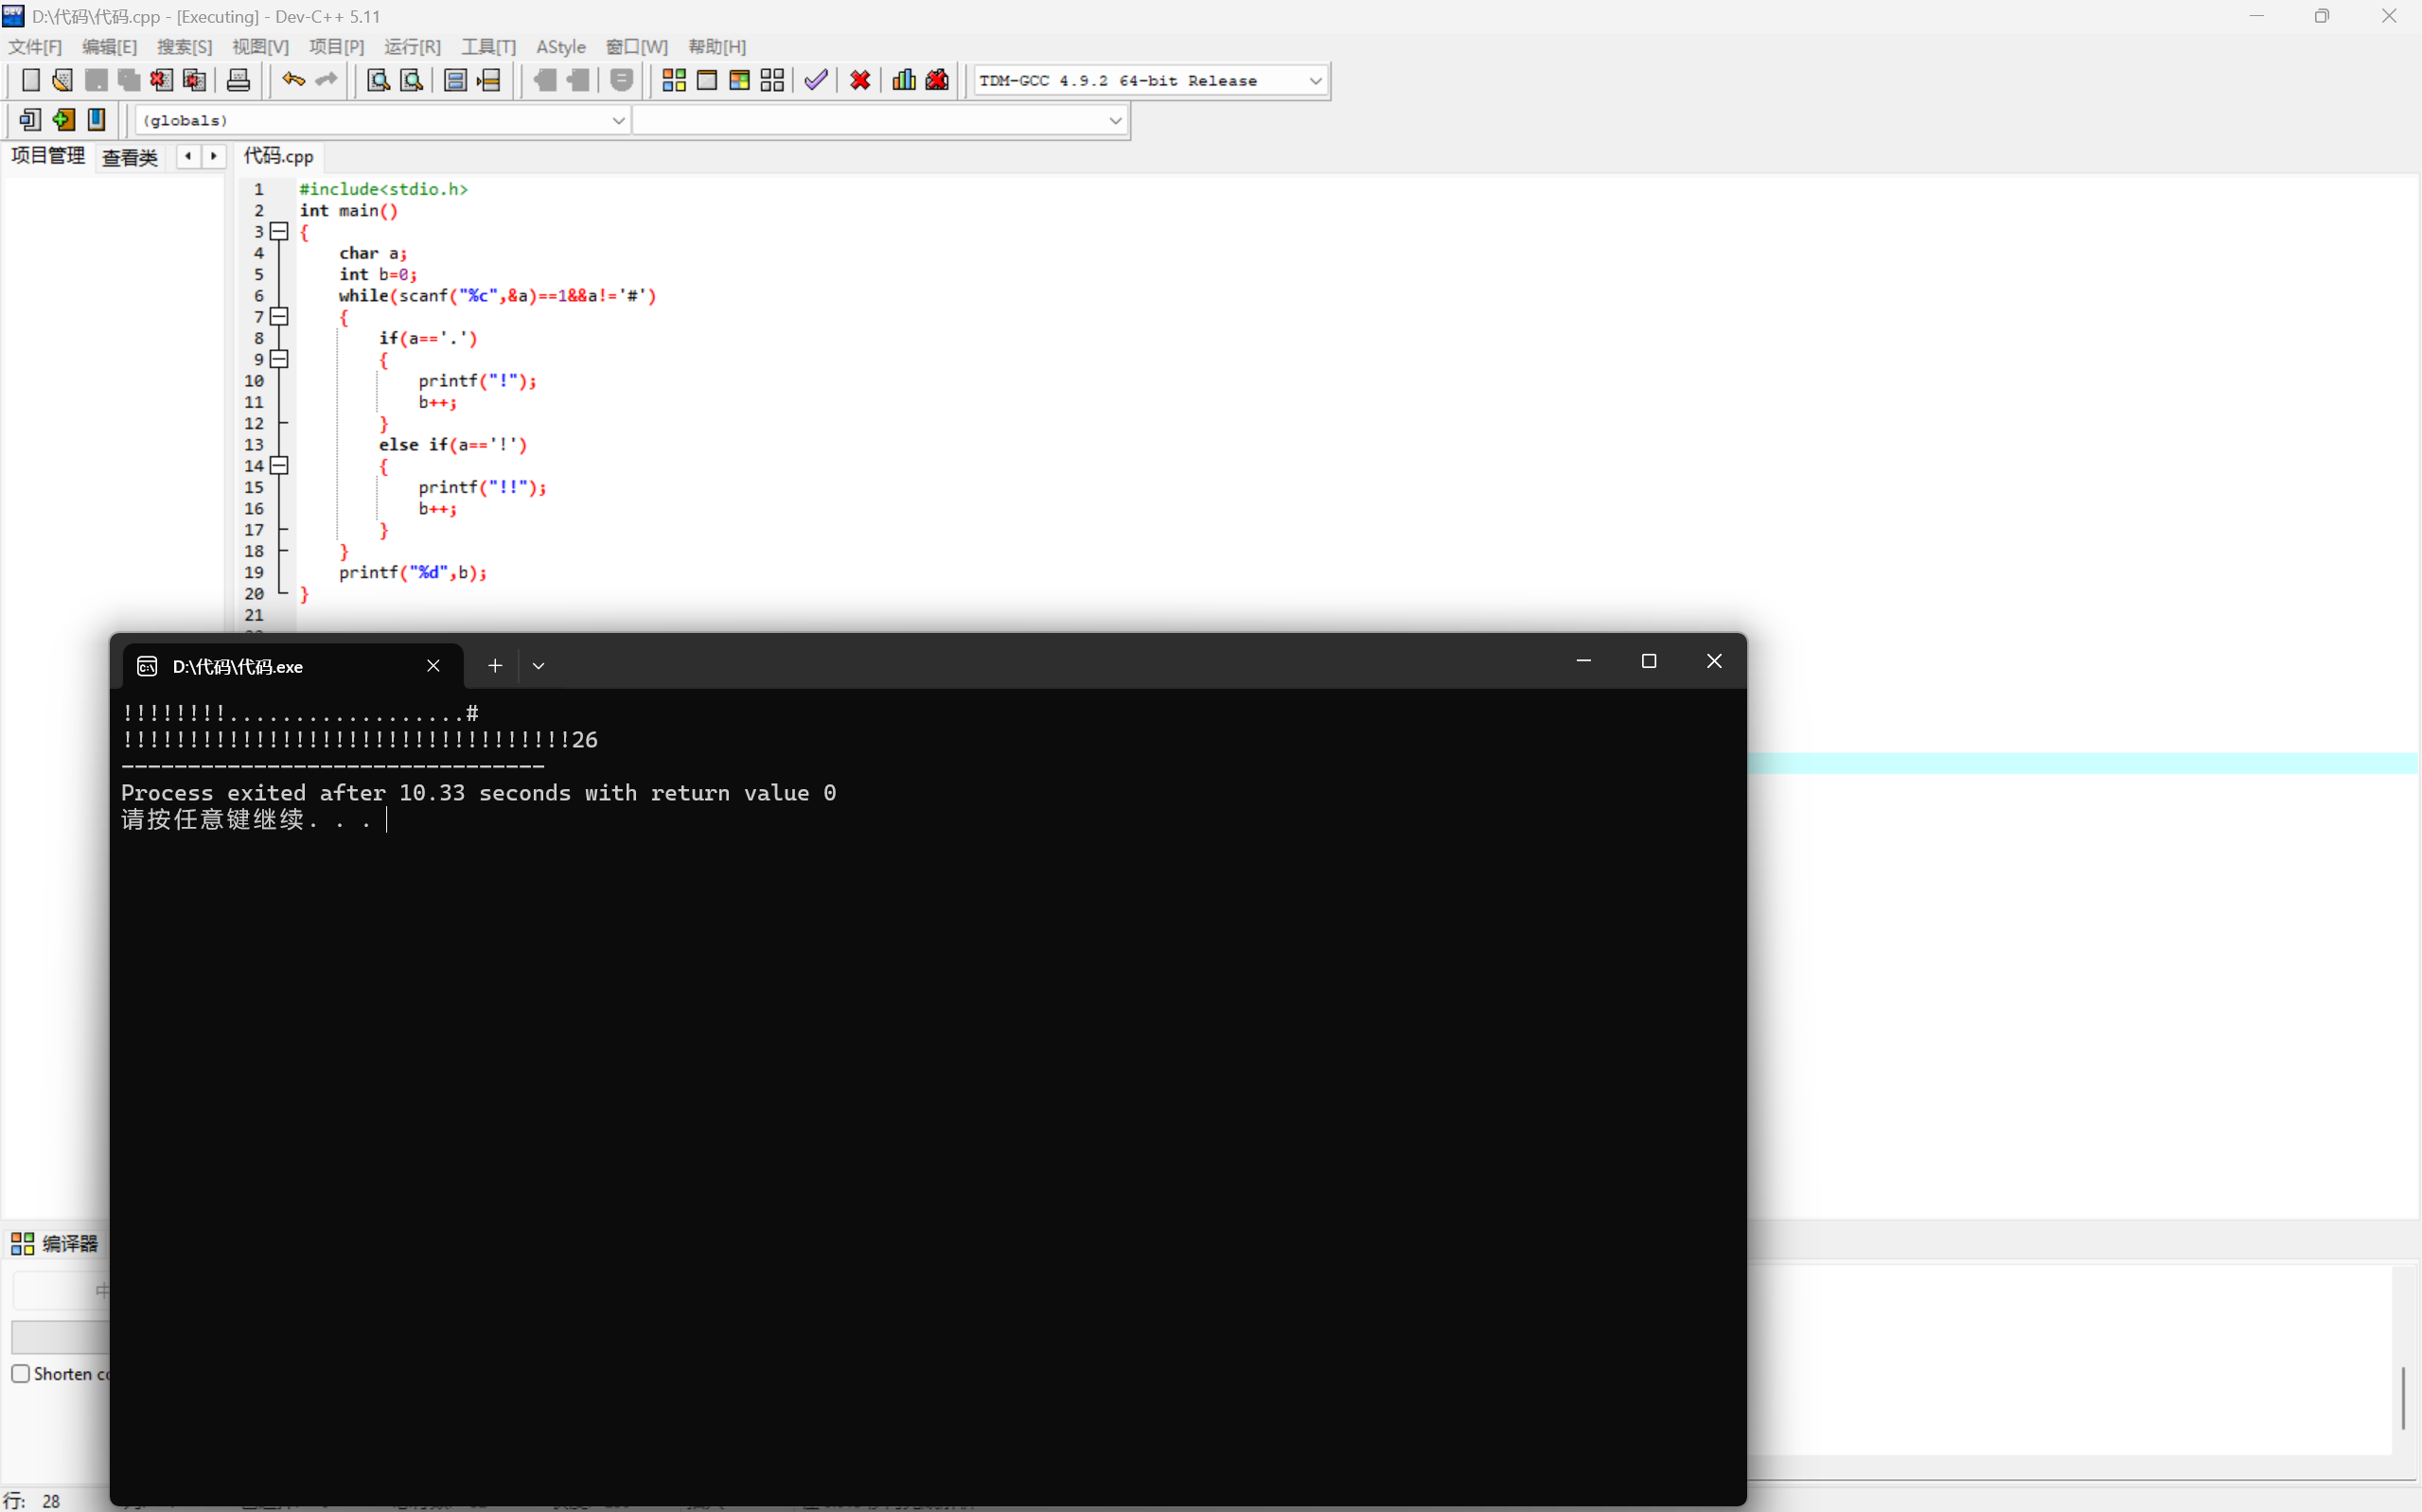
Task: Add a new terminal tab with plus
Action: tap(495, 666)
